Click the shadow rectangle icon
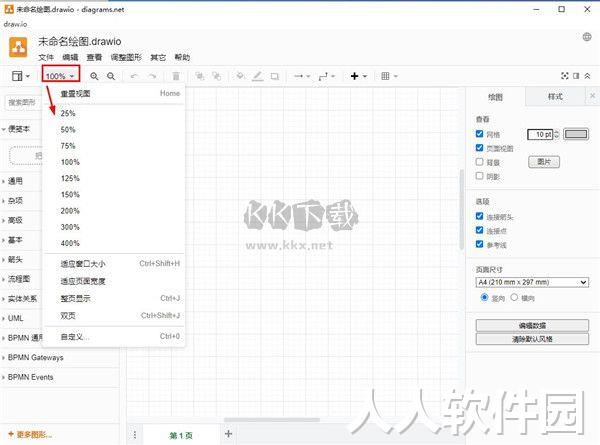The width and height of the screenshot is (600, 445). [275, 76]
